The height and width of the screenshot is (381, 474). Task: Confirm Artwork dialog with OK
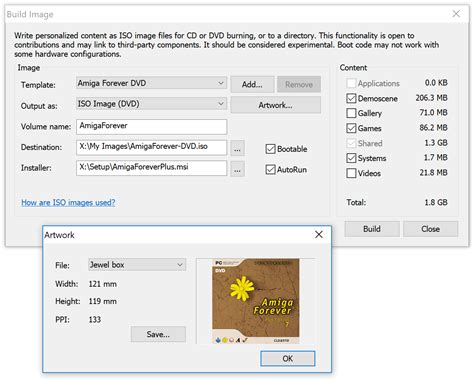288,358
